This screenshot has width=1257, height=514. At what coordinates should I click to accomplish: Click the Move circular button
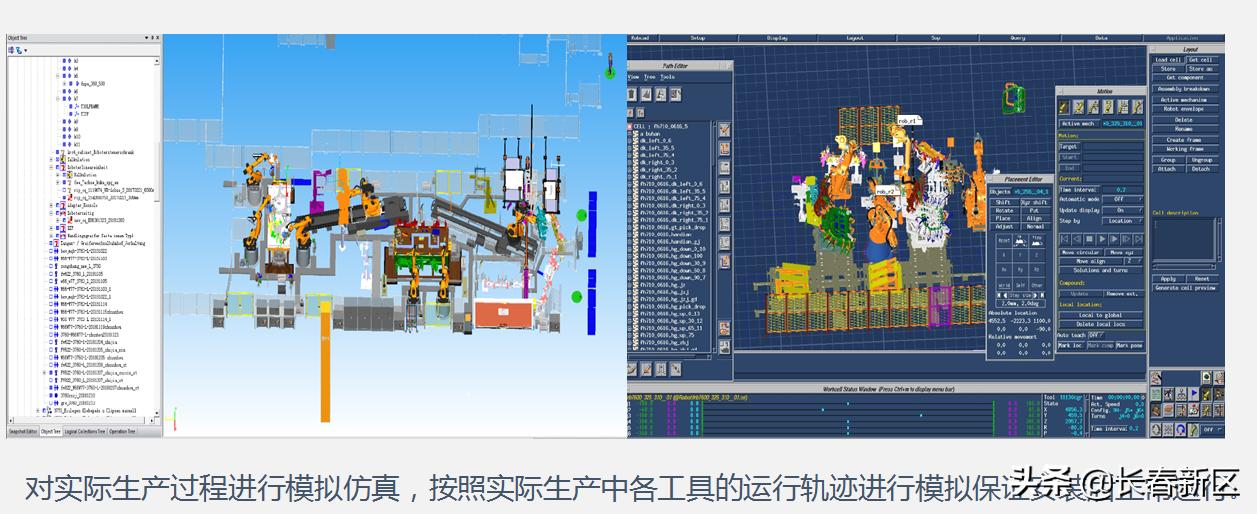1080,253
